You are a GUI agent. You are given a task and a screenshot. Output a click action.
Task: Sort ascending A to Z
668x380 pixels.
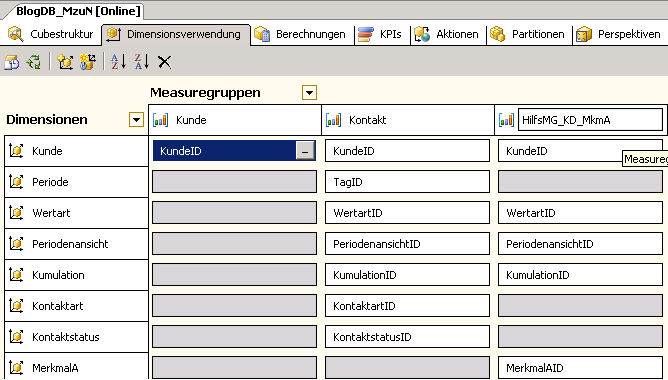(x=118, y=62)
